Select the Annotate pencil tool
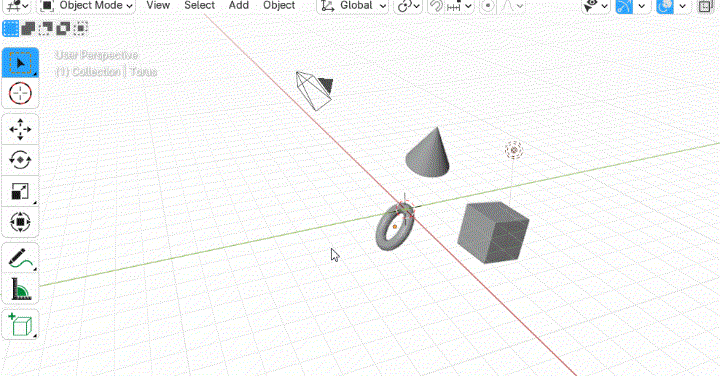 coord(20,258)
